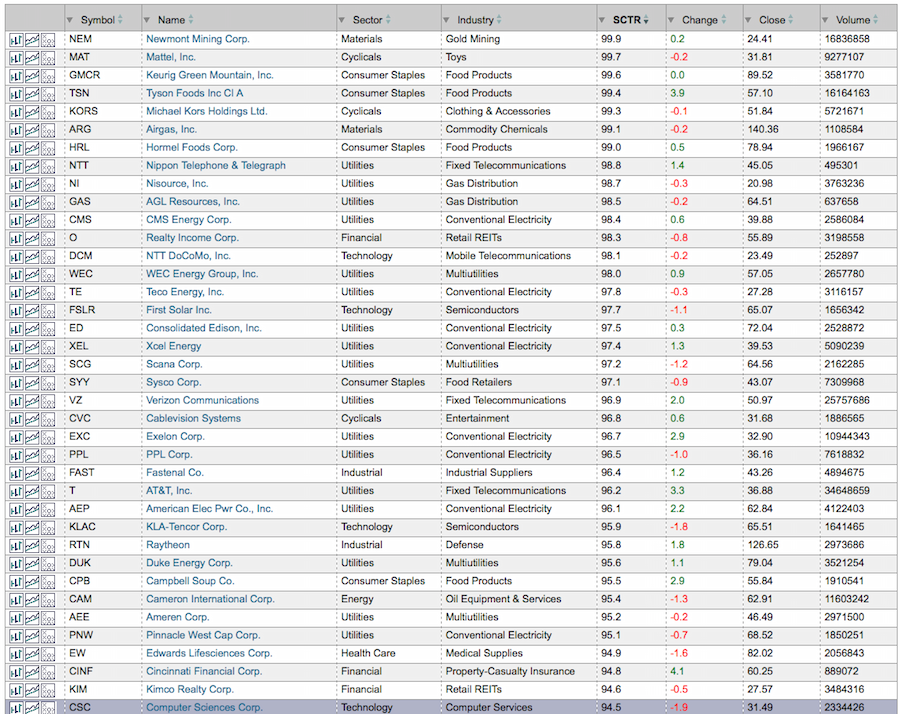Image resolution: width=900 pixels, height=714 pixels.
Task: Open the AT&T, Inc. link
Action: tap(169, 491)
